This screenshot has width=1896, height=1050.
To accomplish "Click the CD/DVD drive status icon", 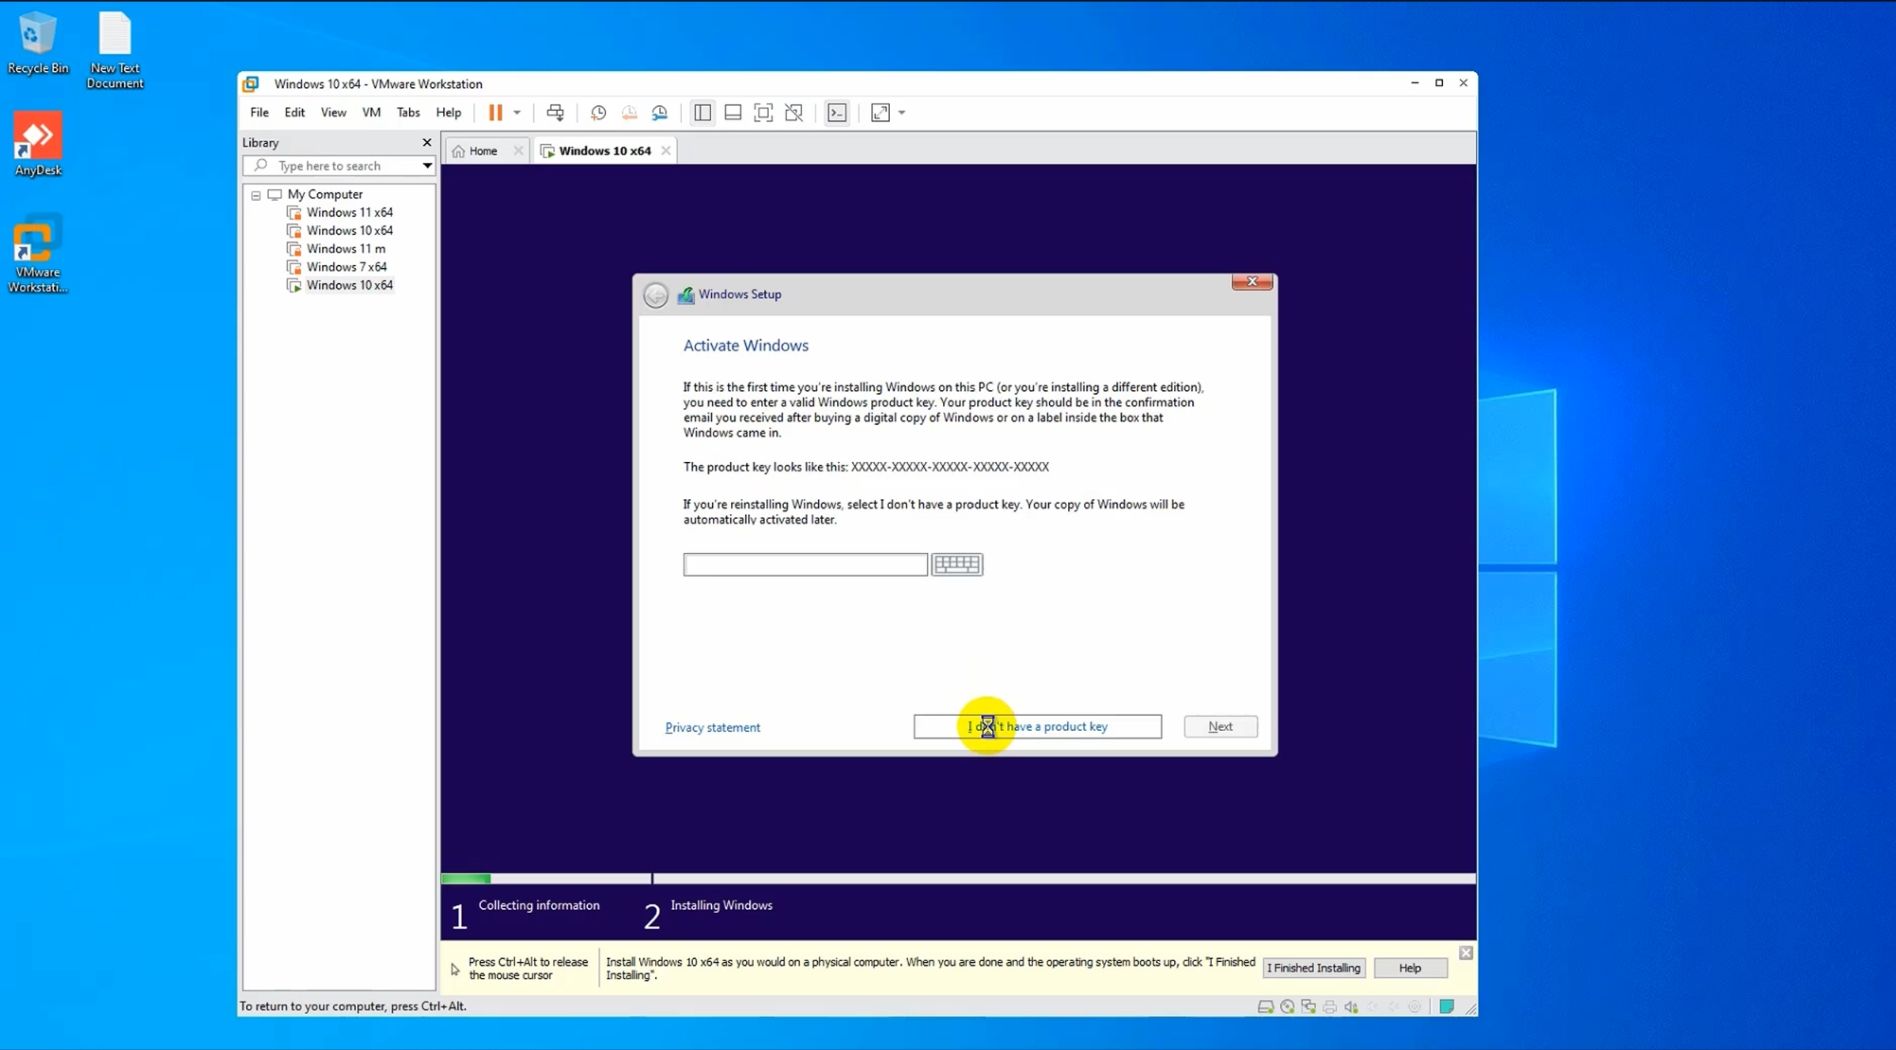I will click(1287, 1007).
